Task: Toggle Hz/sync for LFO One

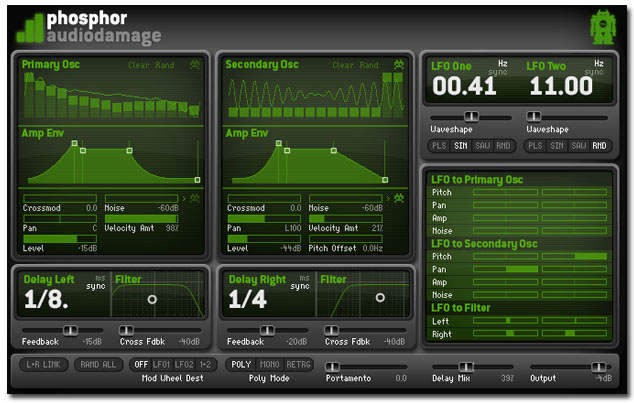Action: coord(499,68)
